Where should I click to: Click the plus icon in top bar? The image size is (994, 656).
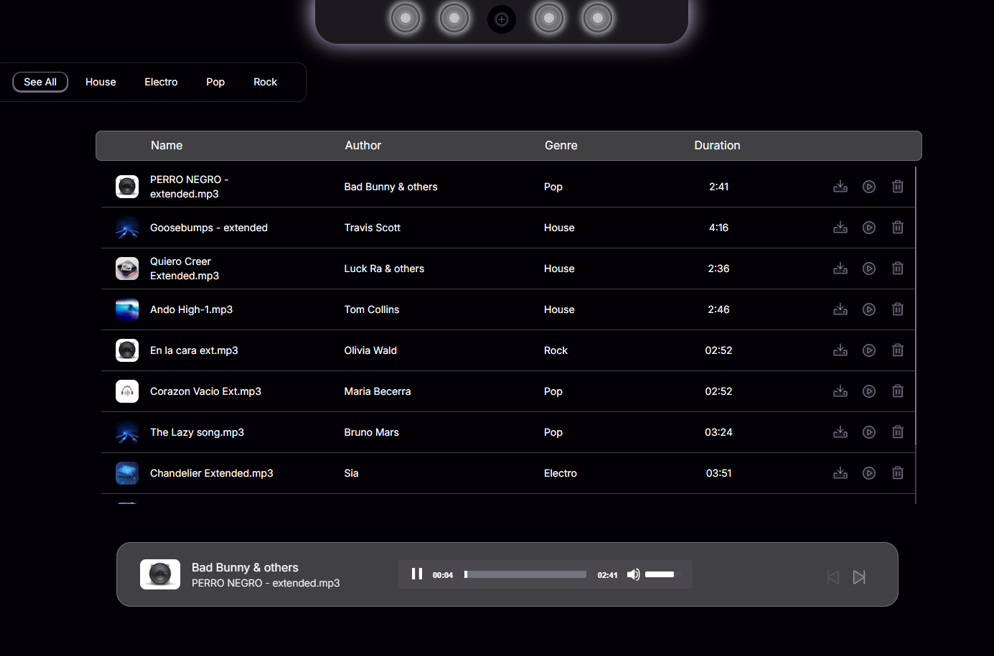(x=502, y=19)
